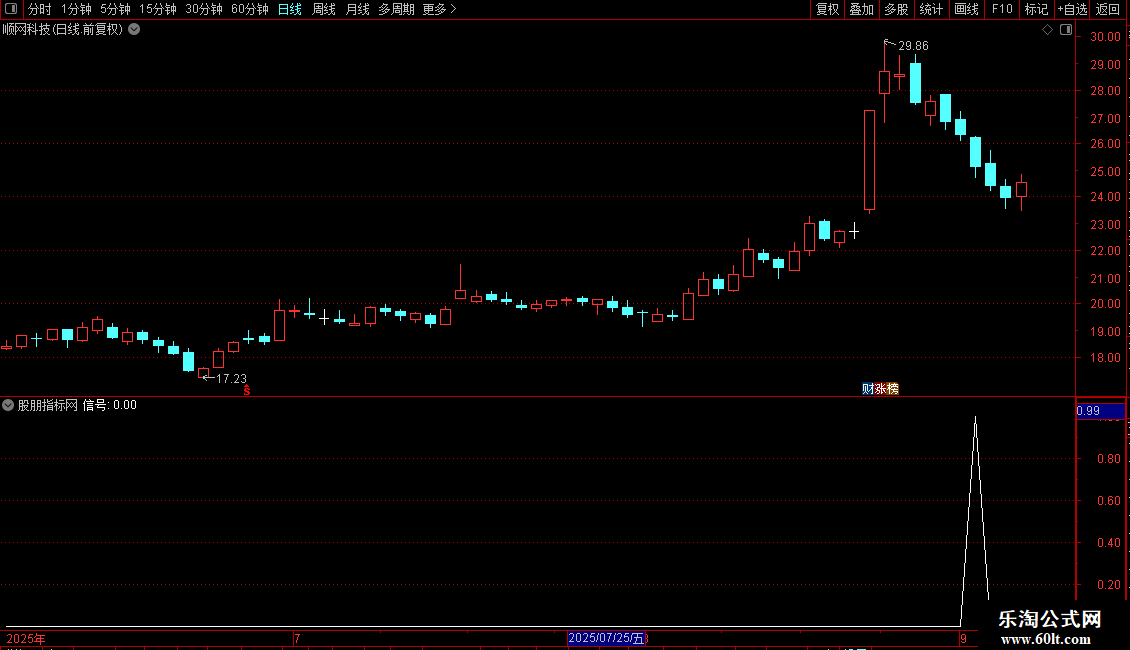Click the 财 info badge
1130x650 pixels.
868,388
